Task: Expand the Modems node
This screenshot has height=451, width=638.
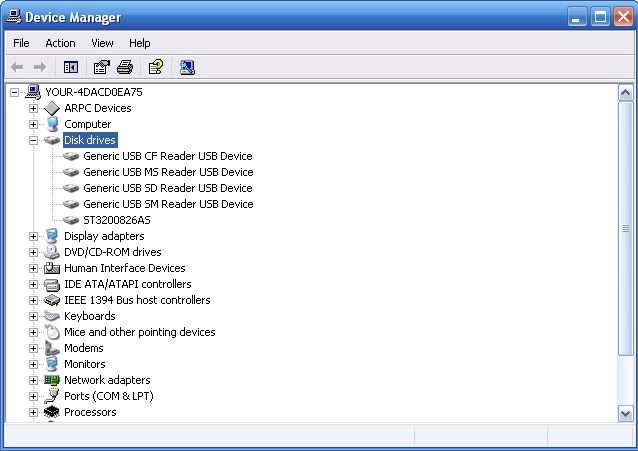Action: click(33, 348)
